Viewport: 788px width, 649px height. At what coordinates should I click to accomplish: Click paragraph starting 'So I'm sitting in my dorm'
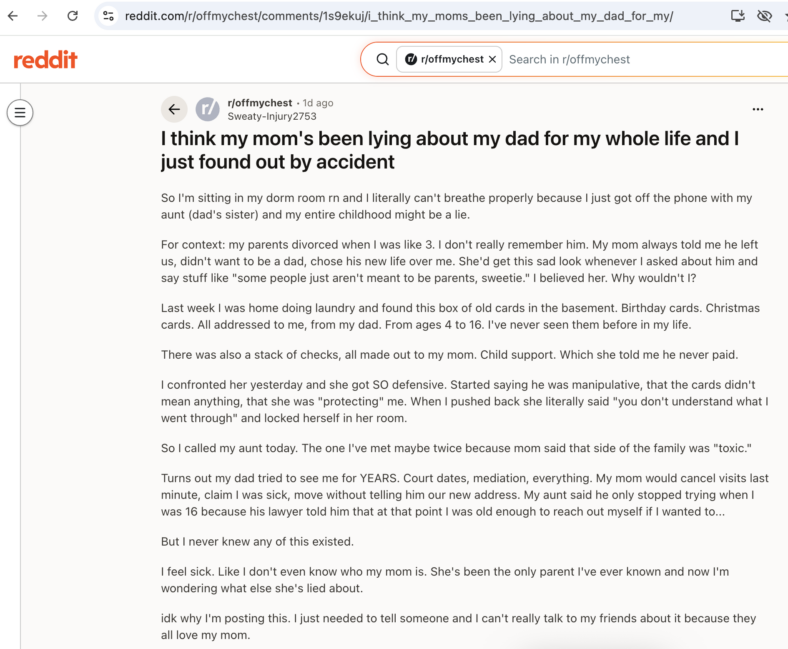point(456,206)
